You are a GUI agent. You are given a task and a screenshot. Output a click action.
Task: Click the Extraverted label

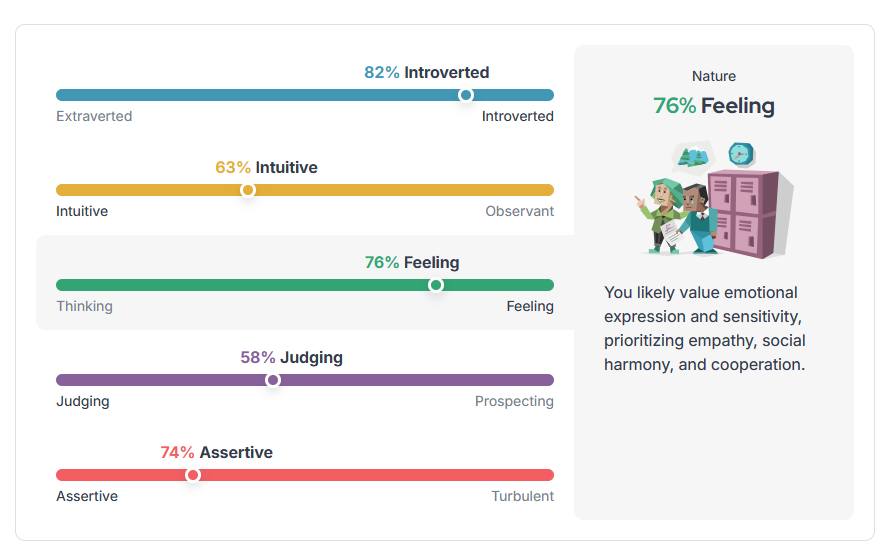coord(94,116)
